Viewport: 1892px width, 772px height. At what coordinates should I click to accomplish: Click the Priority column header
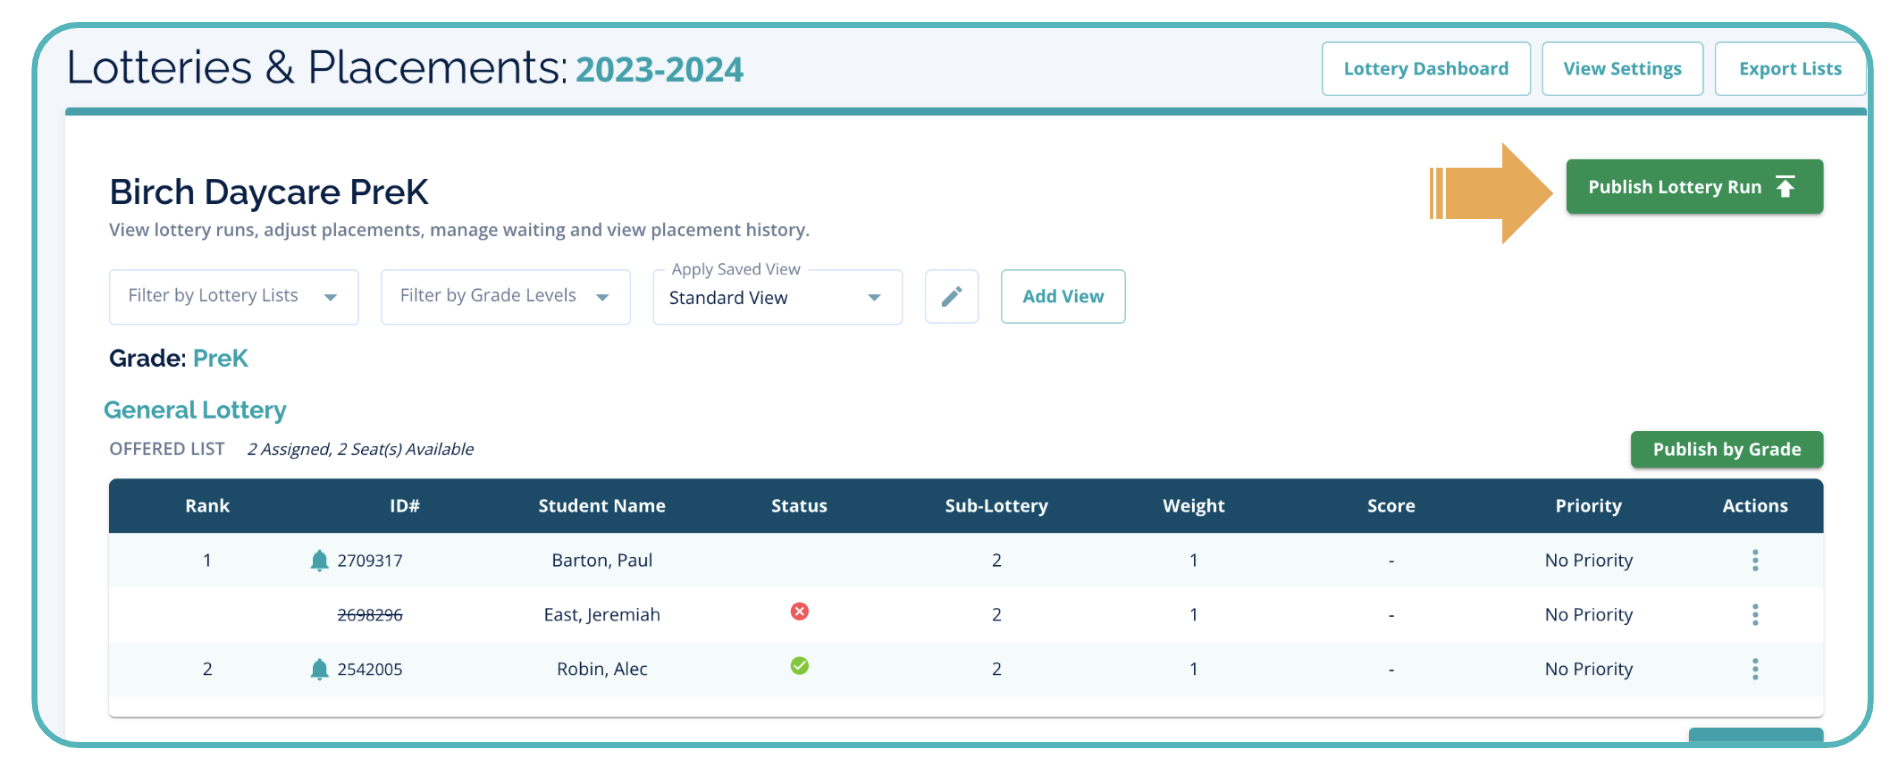[1587, 506]
